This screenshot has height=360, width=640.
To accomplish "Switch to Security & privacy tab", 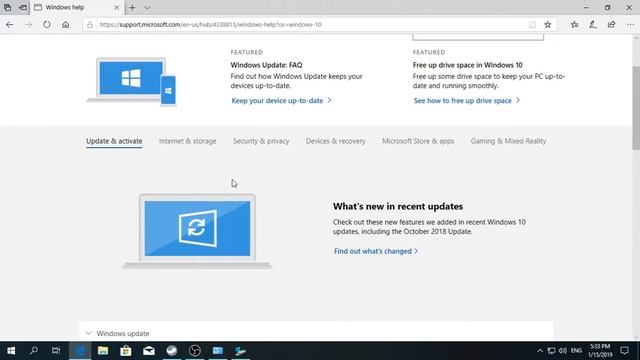I will coord(261,141).
